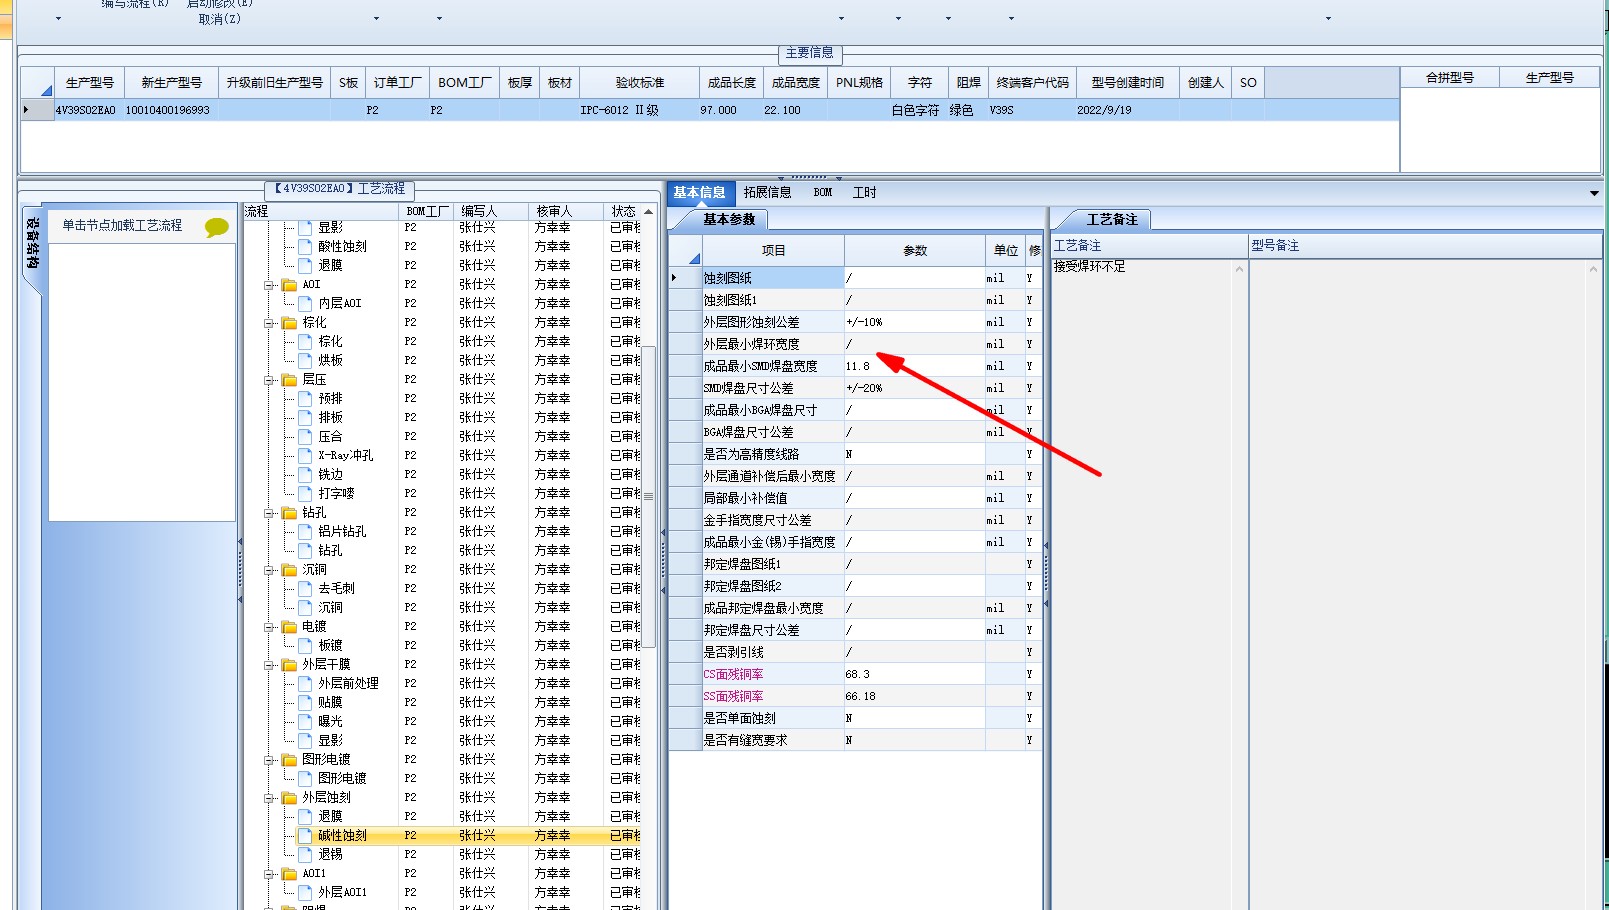The height and width of the screenshot is (910, 1609).
Task: Click the document icon beside 退锡
Action: point(306,854)
